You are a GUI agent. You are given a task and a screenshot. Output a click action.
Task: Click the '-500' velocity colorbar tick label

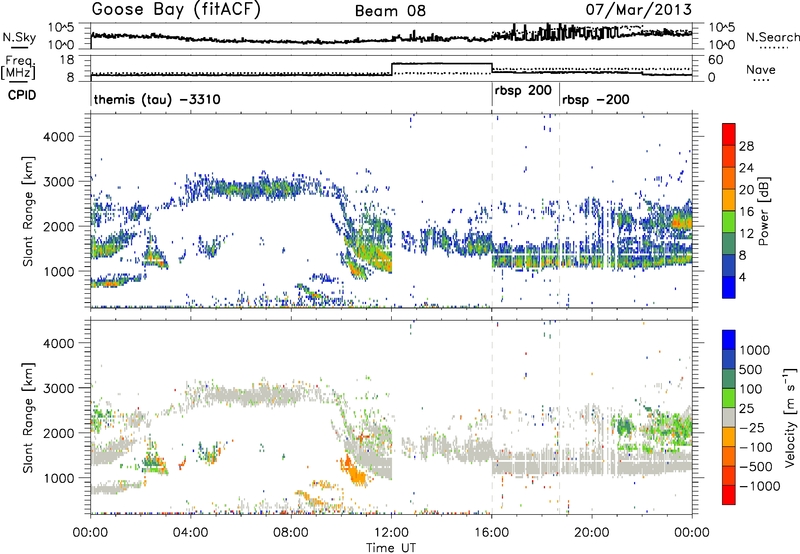(756, 466)
